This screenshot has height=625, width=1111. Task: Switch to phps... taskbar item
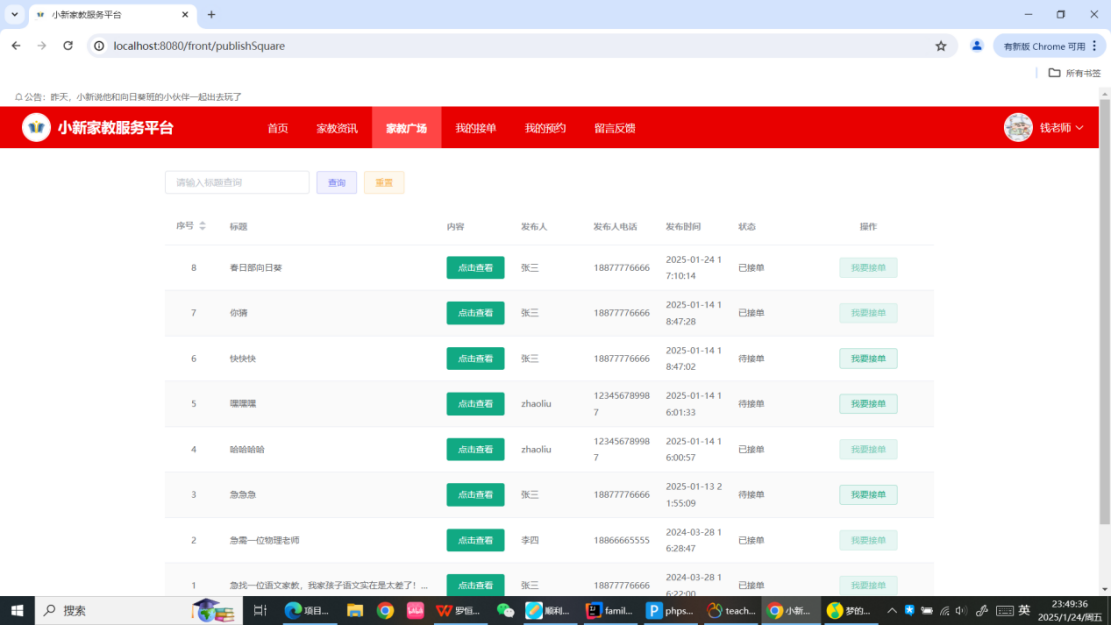coord(670,610)
